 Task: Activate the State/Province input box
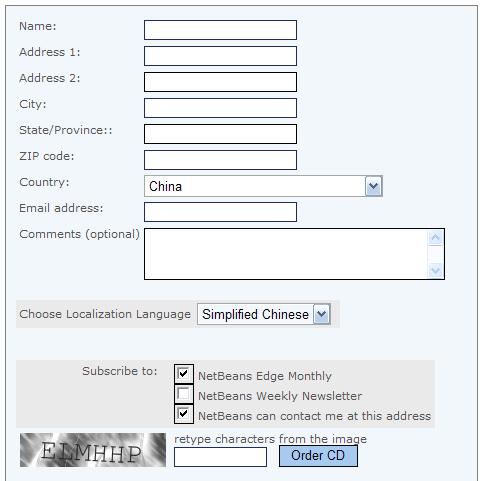(x=220, y=134)
